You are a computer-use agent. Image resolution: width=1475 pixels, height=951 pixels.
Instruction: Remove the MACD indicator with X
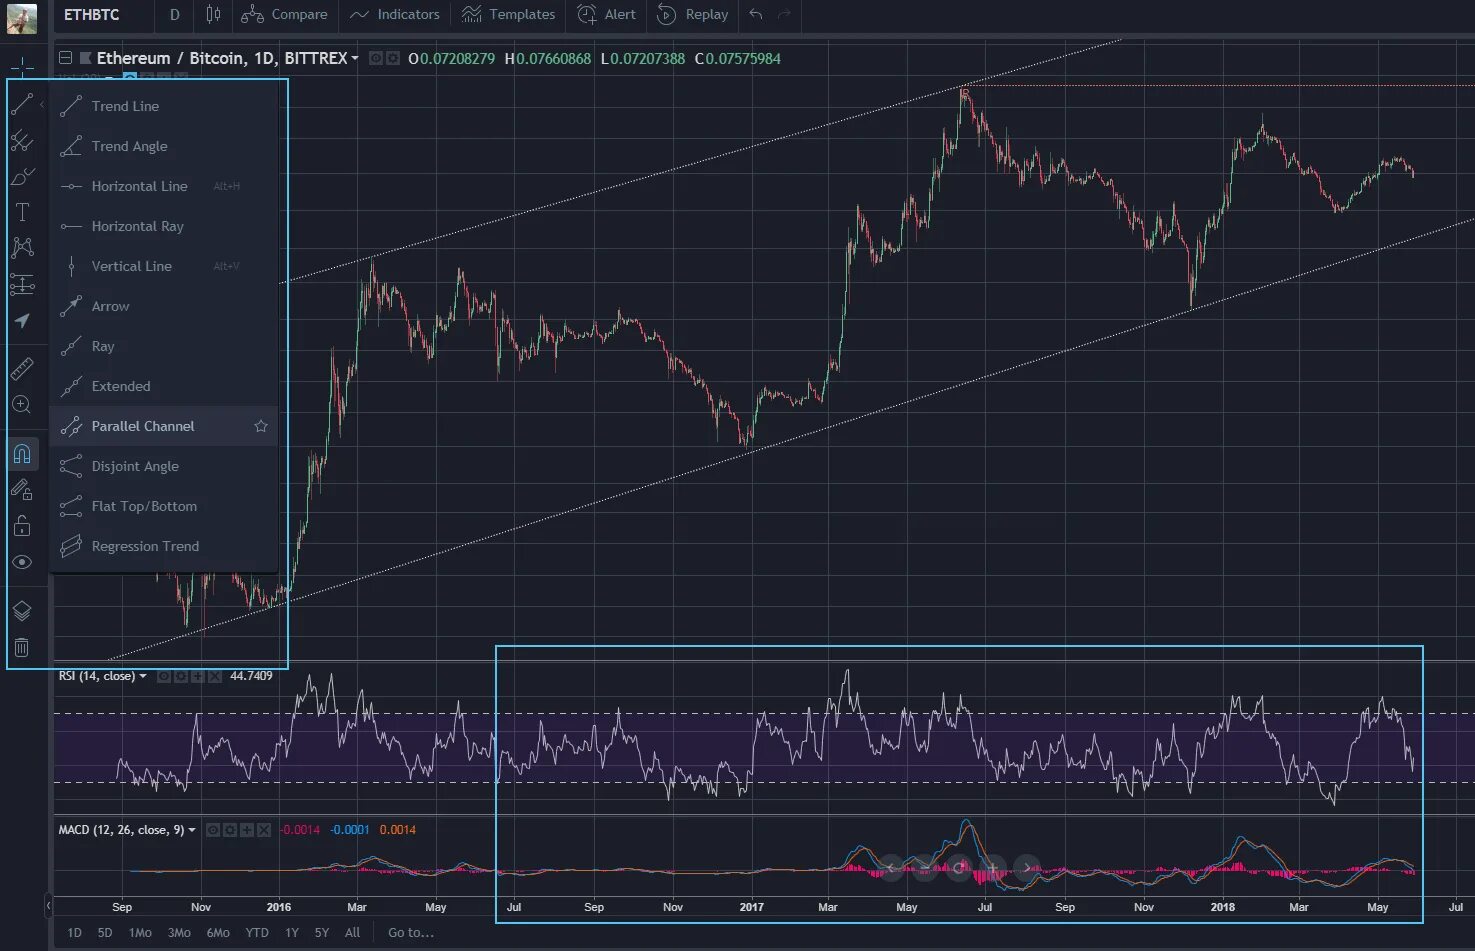coord(264,830)
